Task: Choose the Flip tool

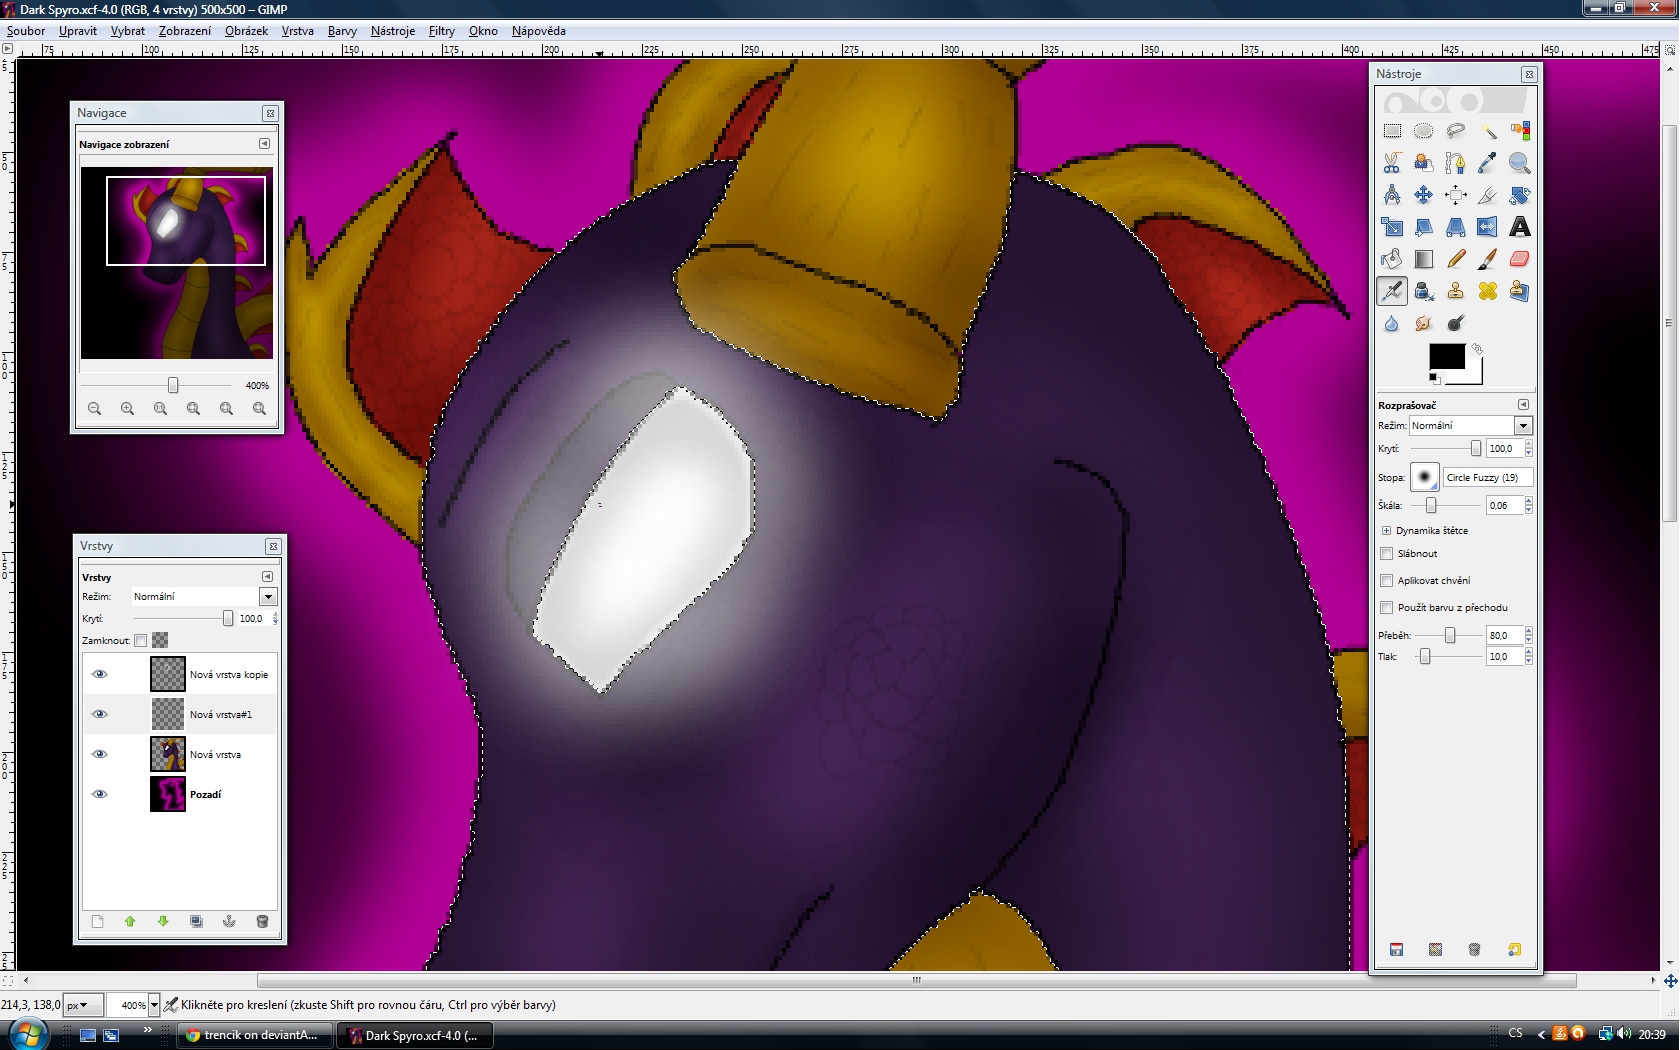Action: 1488,227
